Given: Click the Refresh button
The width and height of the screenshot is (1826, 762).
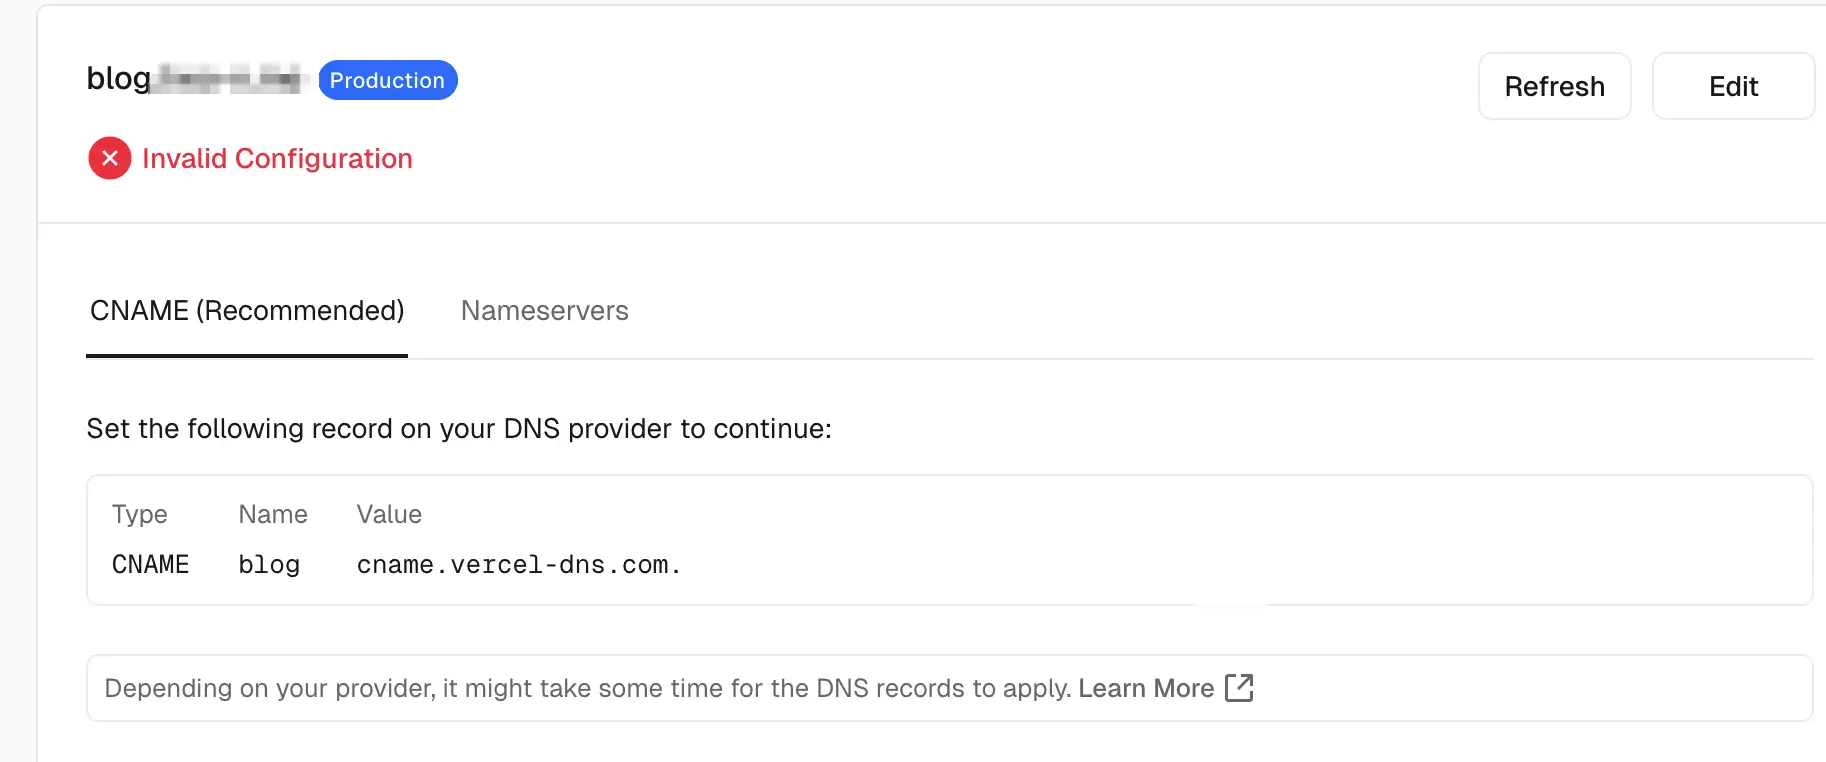Looking at the screenshot, I should [x=1554, y=87].
